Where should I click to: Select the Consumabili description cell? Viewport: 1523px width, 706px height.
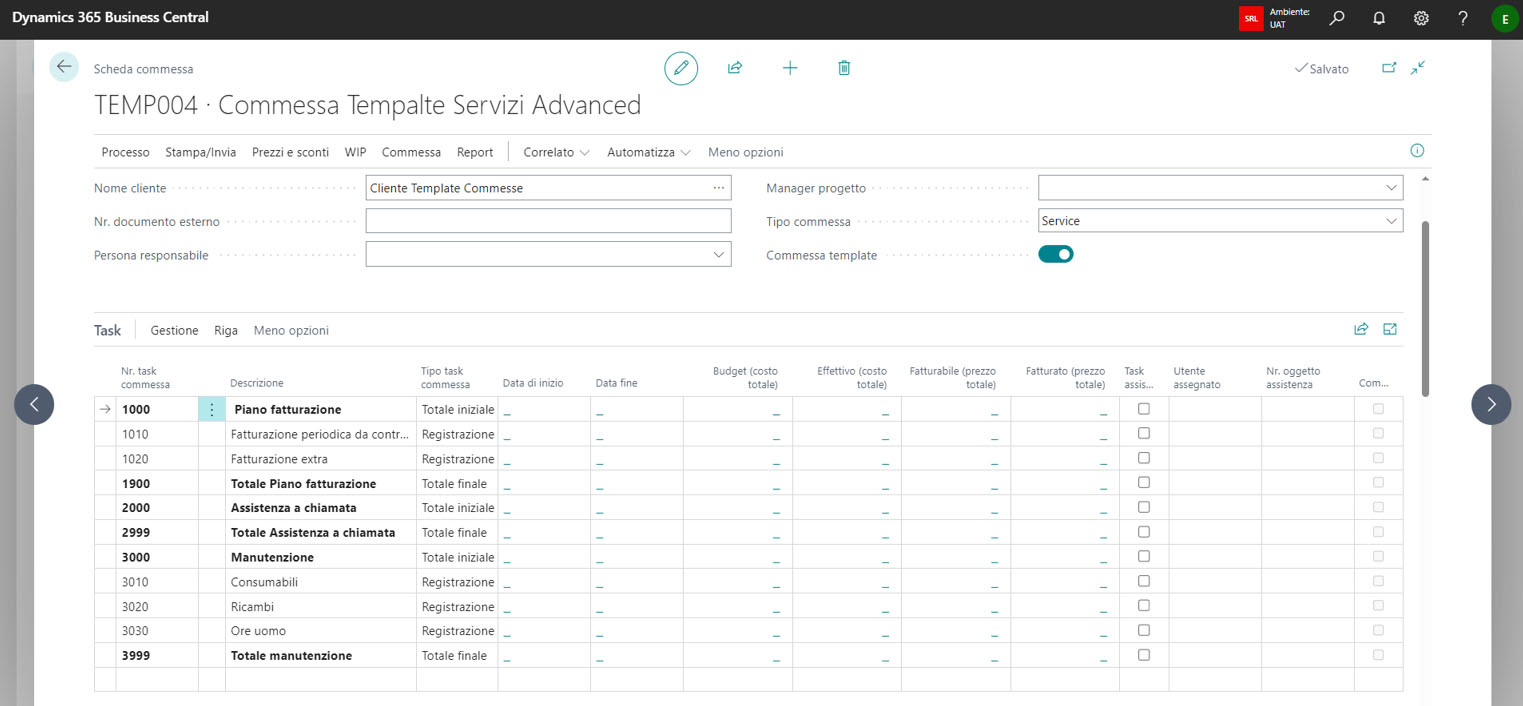click(320, 582)
